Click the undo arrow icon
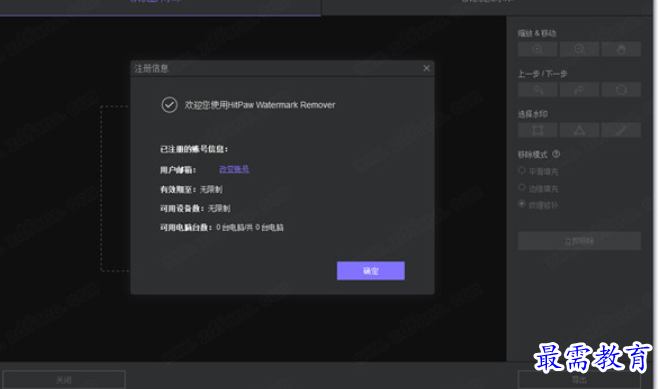 (538, 89)
